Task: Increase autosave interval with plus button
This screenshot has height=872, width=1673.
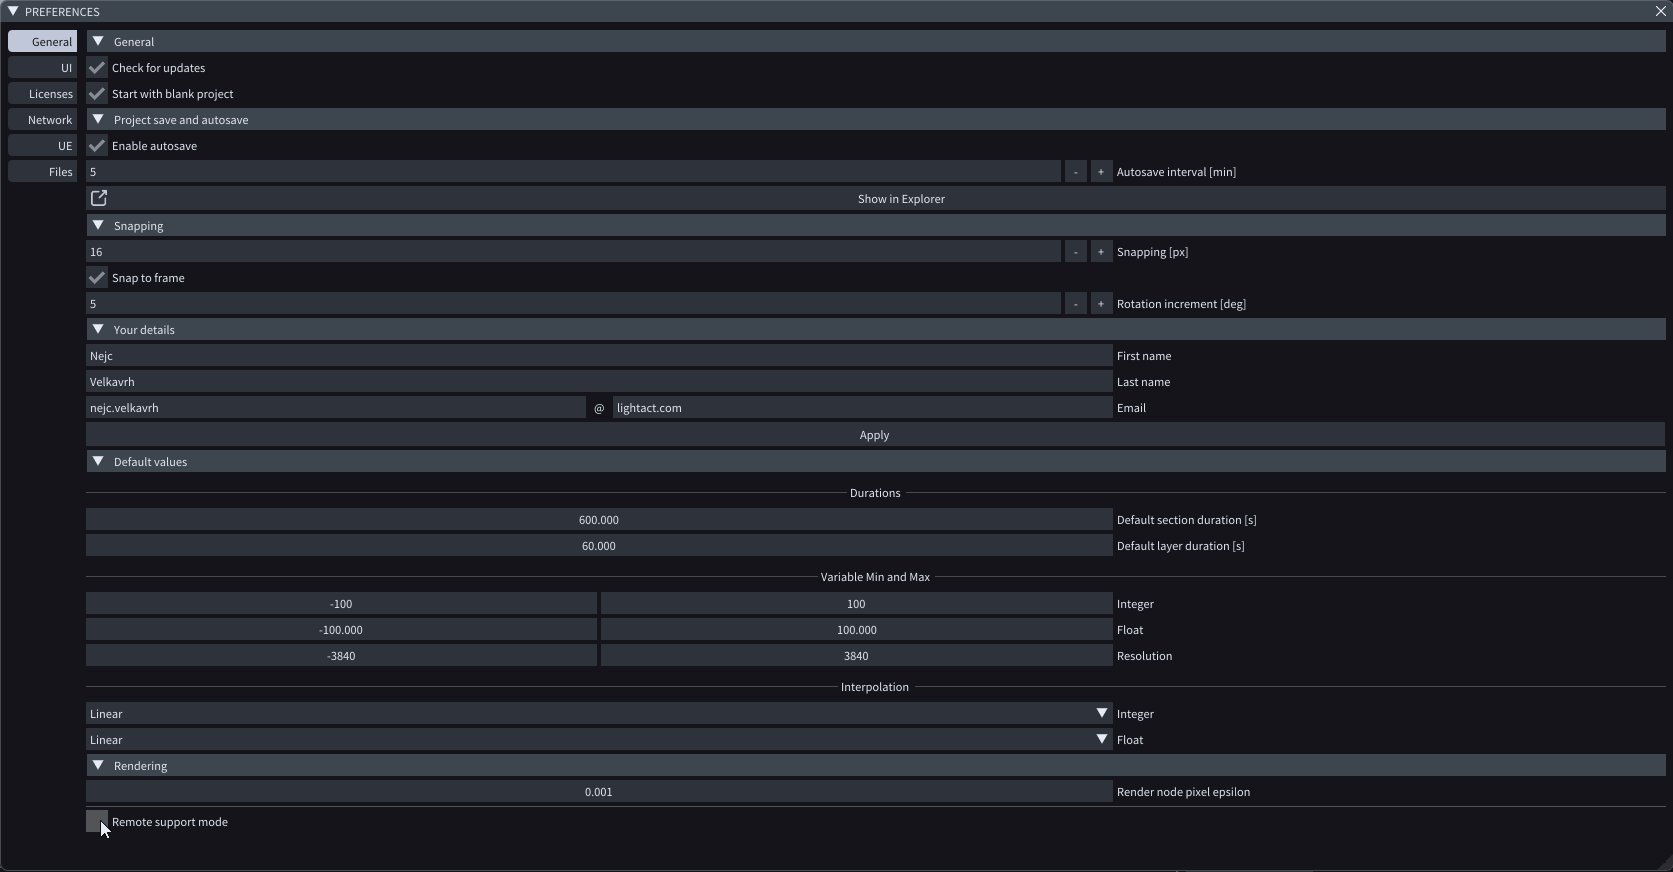Action: [1101, 172]
